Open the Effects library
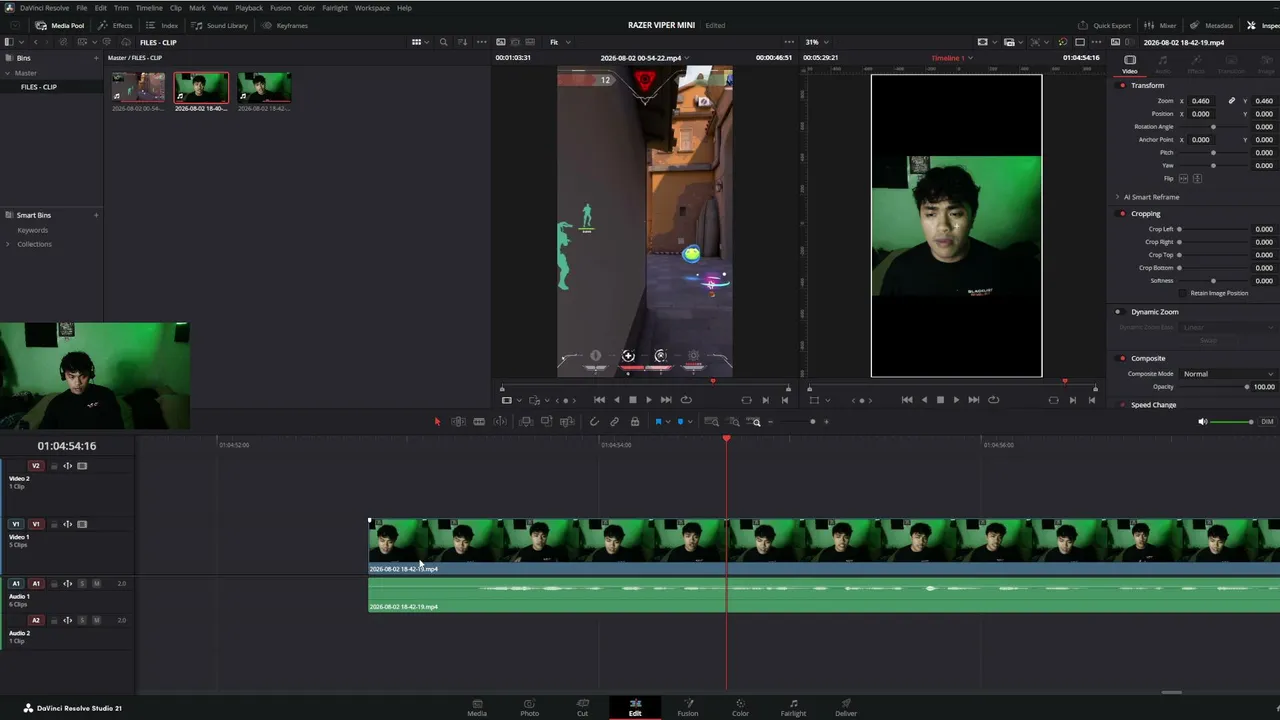1280x720 pixels. (115, 25)
